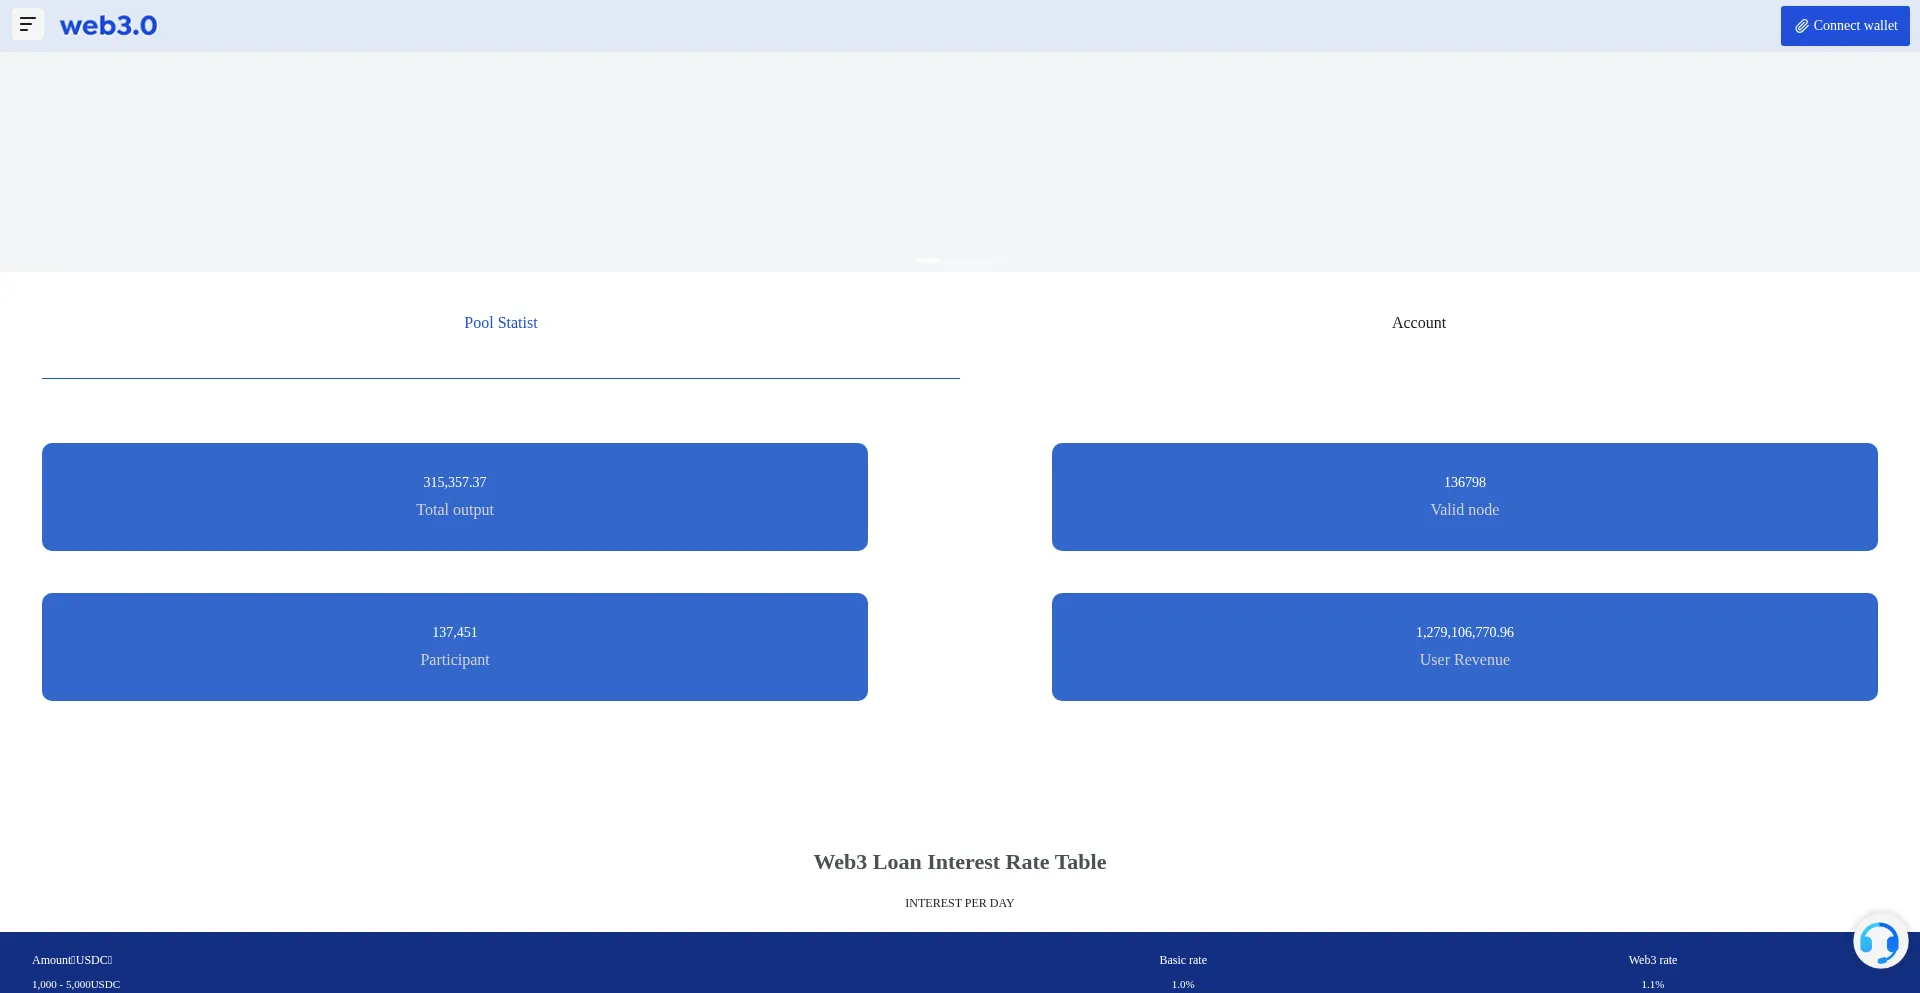Open the hamburger menu icon
The image size is (1920, 993).
(x=28, y=24)
